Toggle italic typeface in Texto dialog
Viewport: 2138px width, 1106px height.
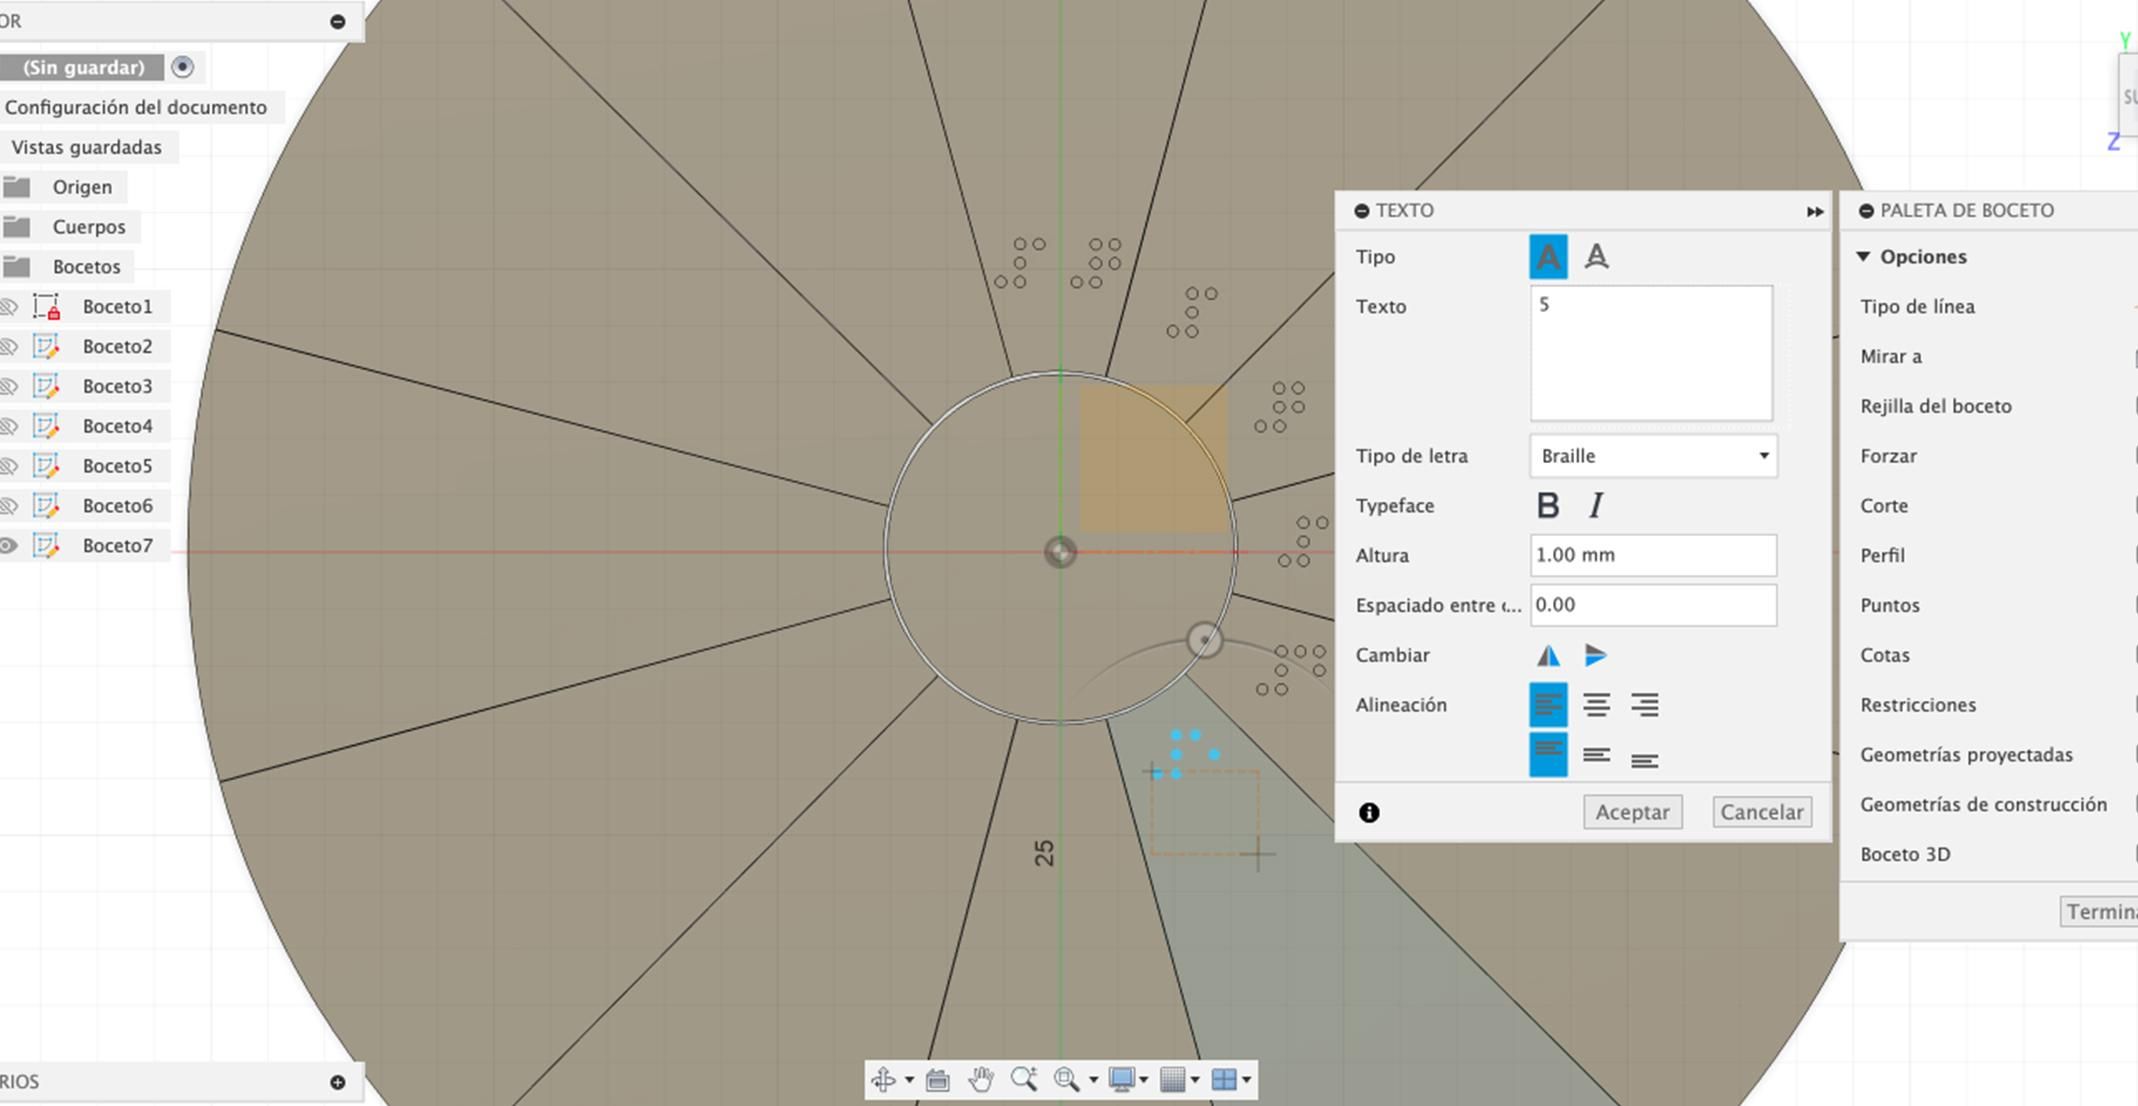pos(1596,506)
